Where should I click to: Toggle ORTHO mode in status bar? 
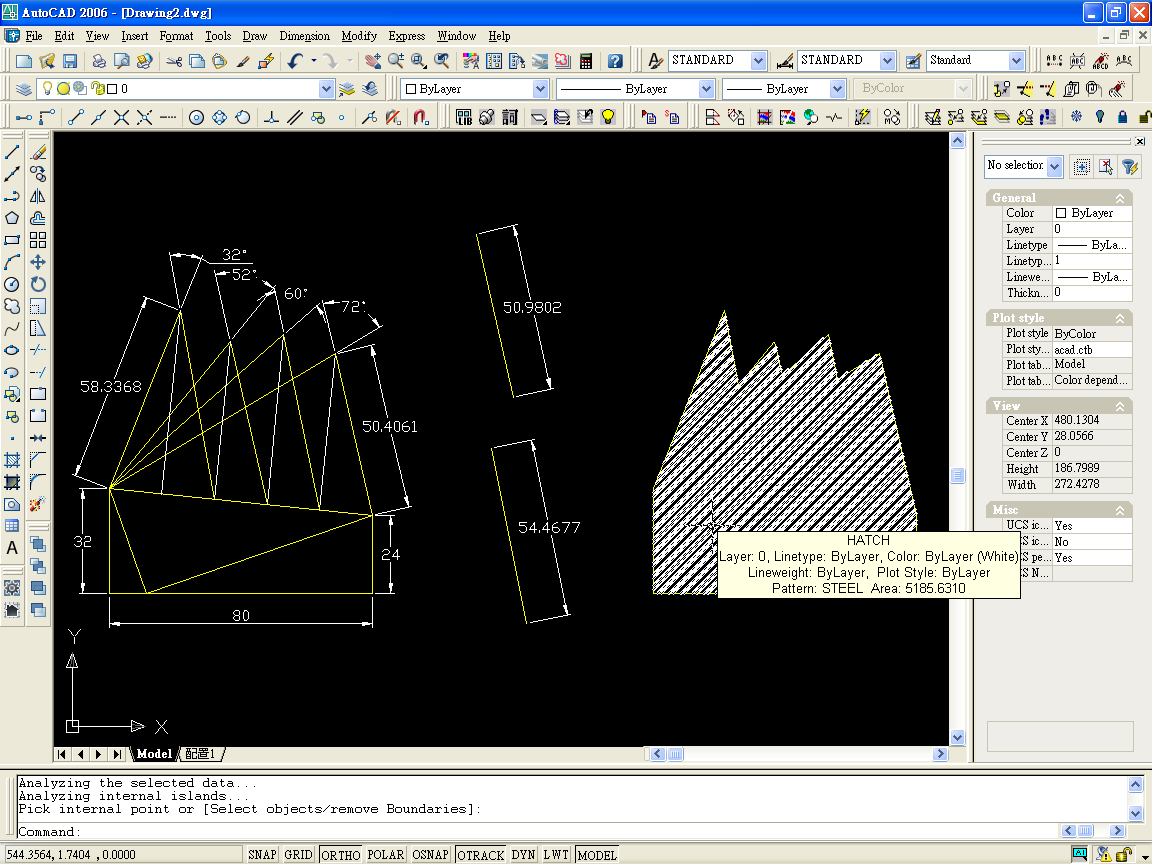pyautogui.click(x=340, y=855)
